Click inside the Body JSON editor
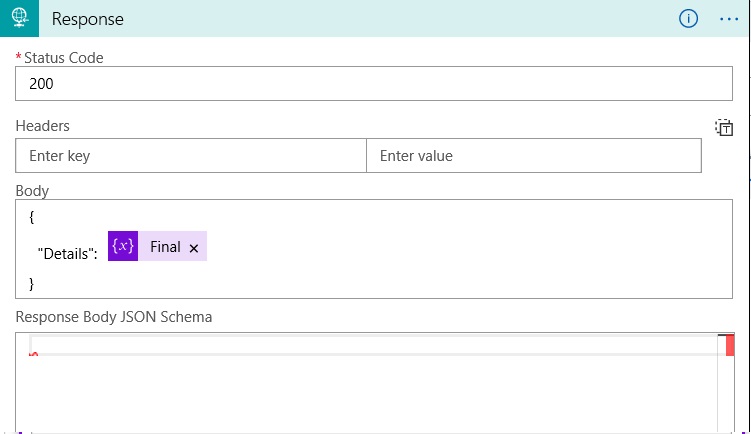The width and height of the screenshot is (751, 434). [374, 249]
